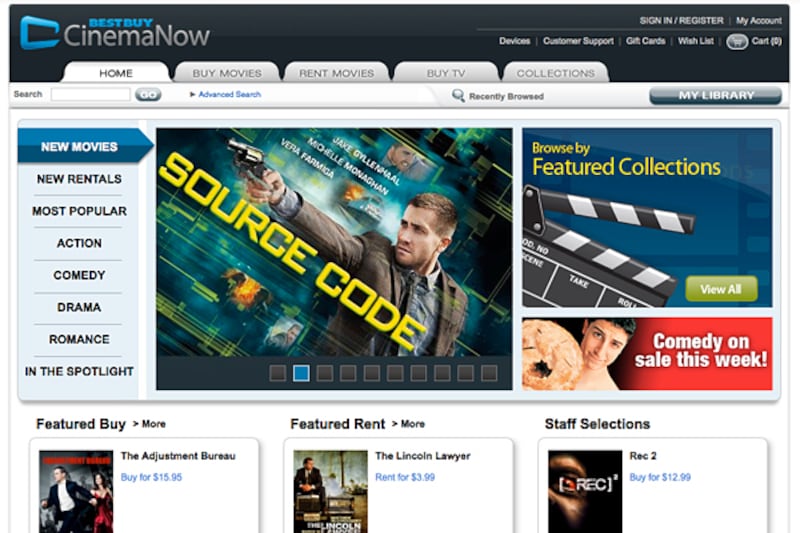800x533 pixels.
Task: Select New Rentals in the sidebar
Action: tap(79, 179)
